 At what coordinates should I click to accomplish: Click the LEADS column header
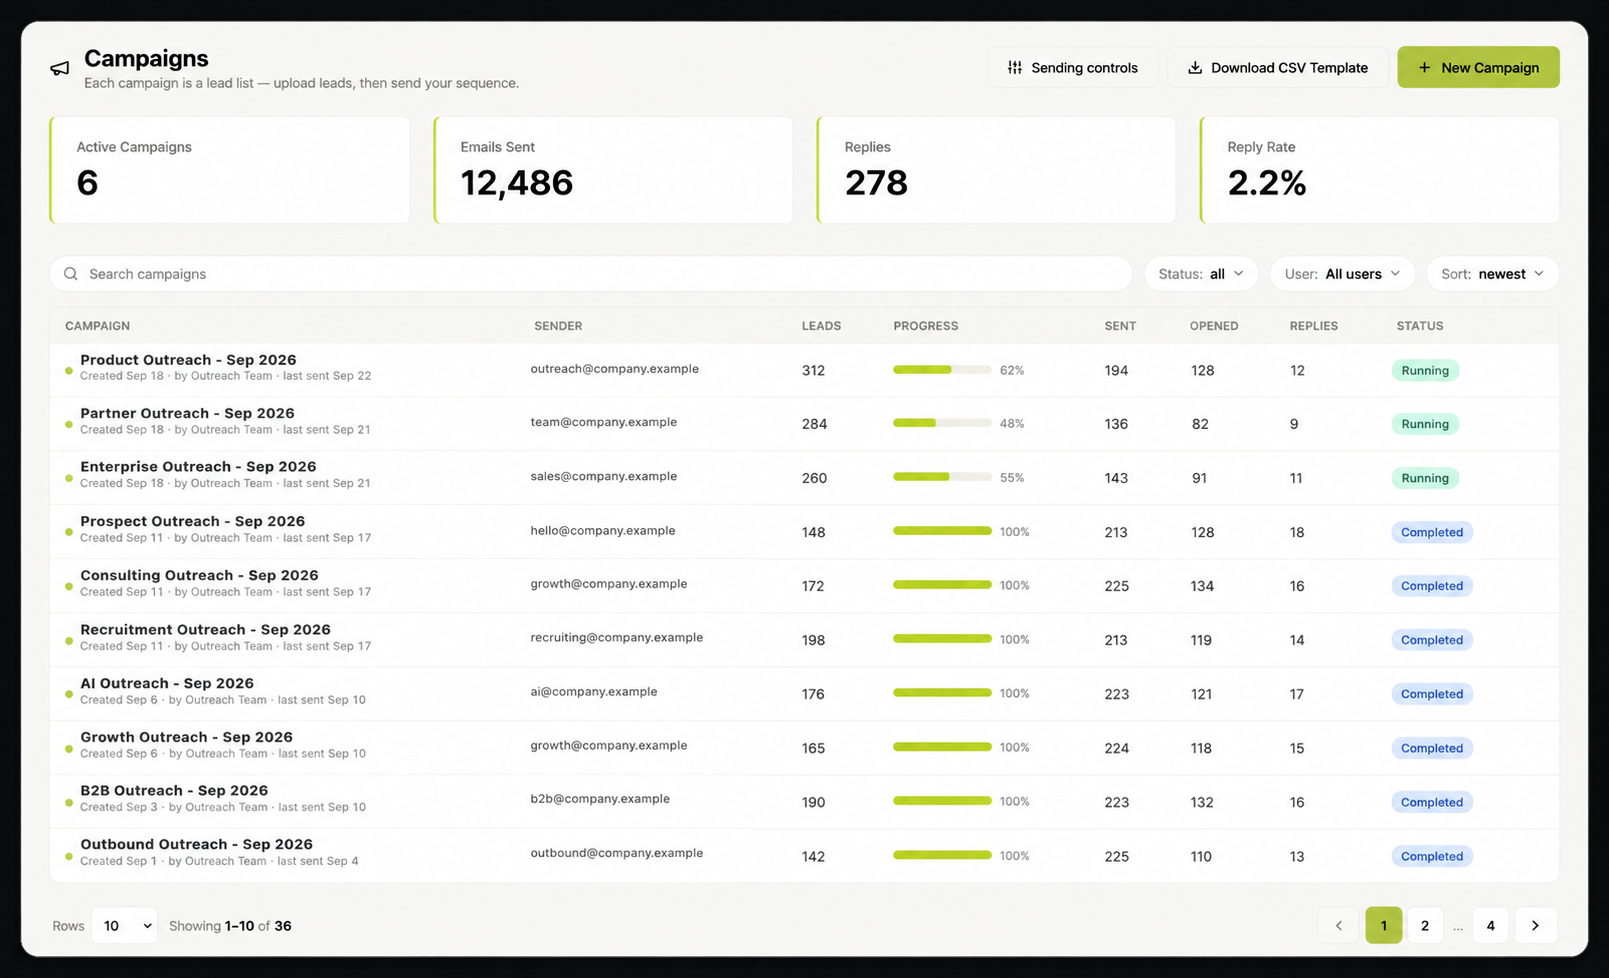point(821,326)
